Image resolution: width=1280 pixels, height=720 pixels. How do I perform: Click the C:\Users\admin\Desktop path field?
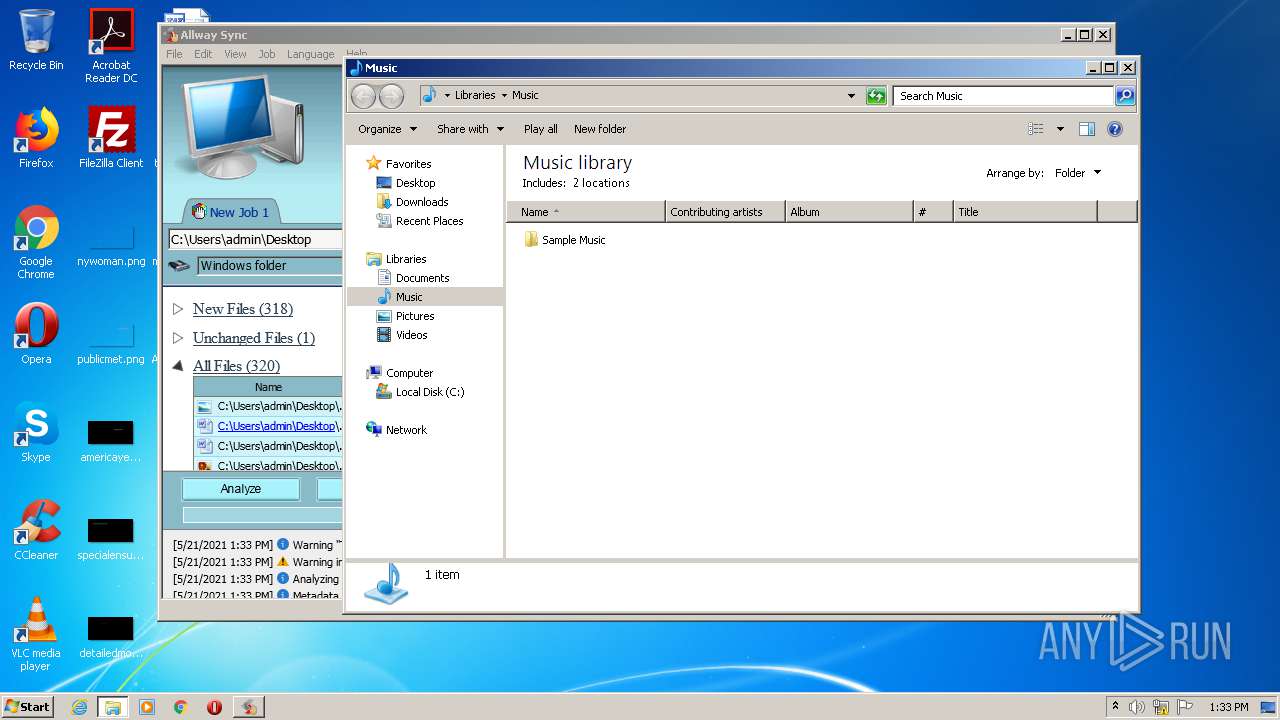(x=255, y=240)
